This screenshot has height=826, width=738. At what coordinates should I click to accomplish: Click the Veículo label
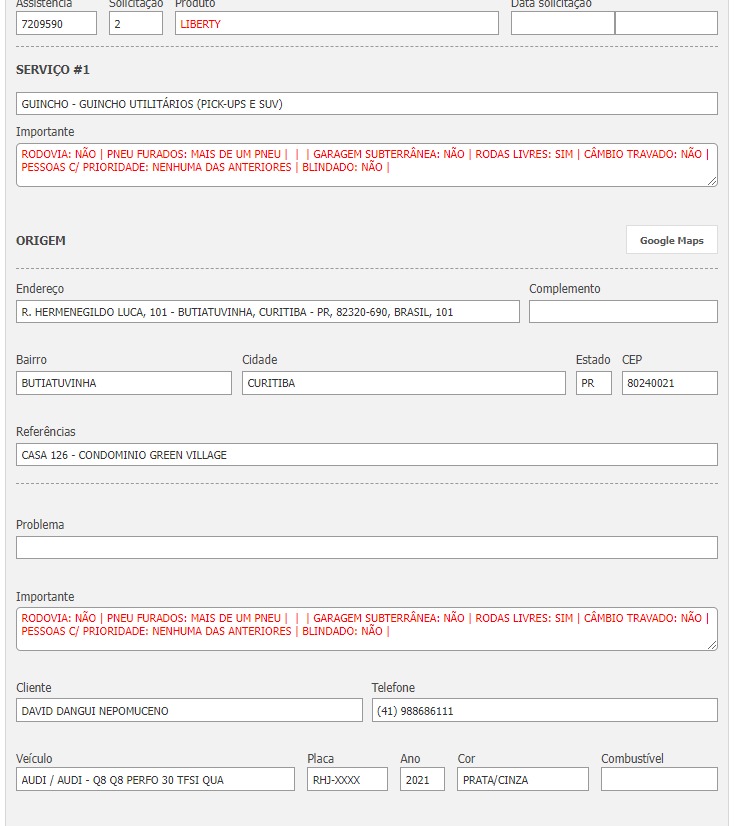(34, 759)
